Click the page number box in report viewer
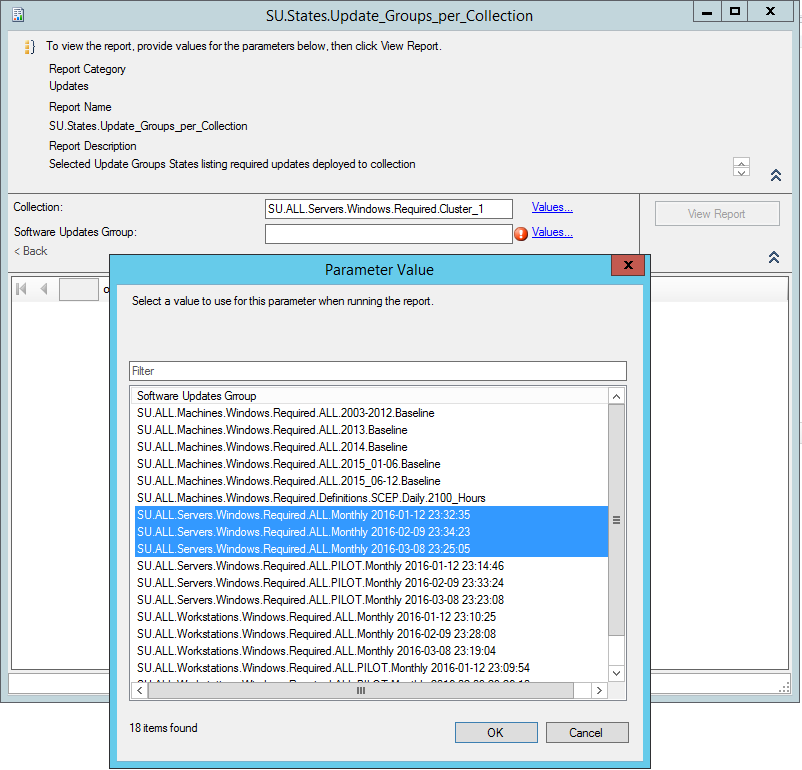Viewport: 802px width, 770px height. [x=79, y=289]
